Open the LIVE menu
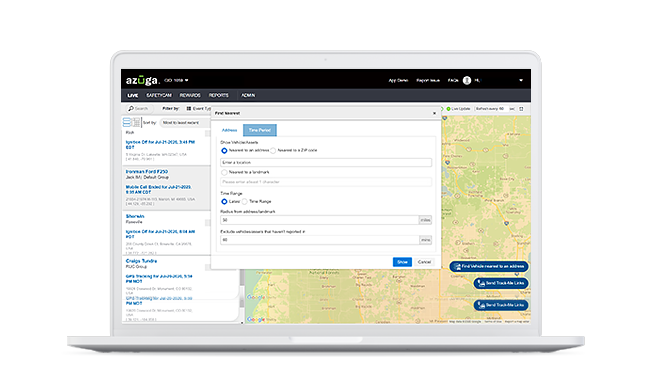650x387 pixels. click(x=133, y=95)
